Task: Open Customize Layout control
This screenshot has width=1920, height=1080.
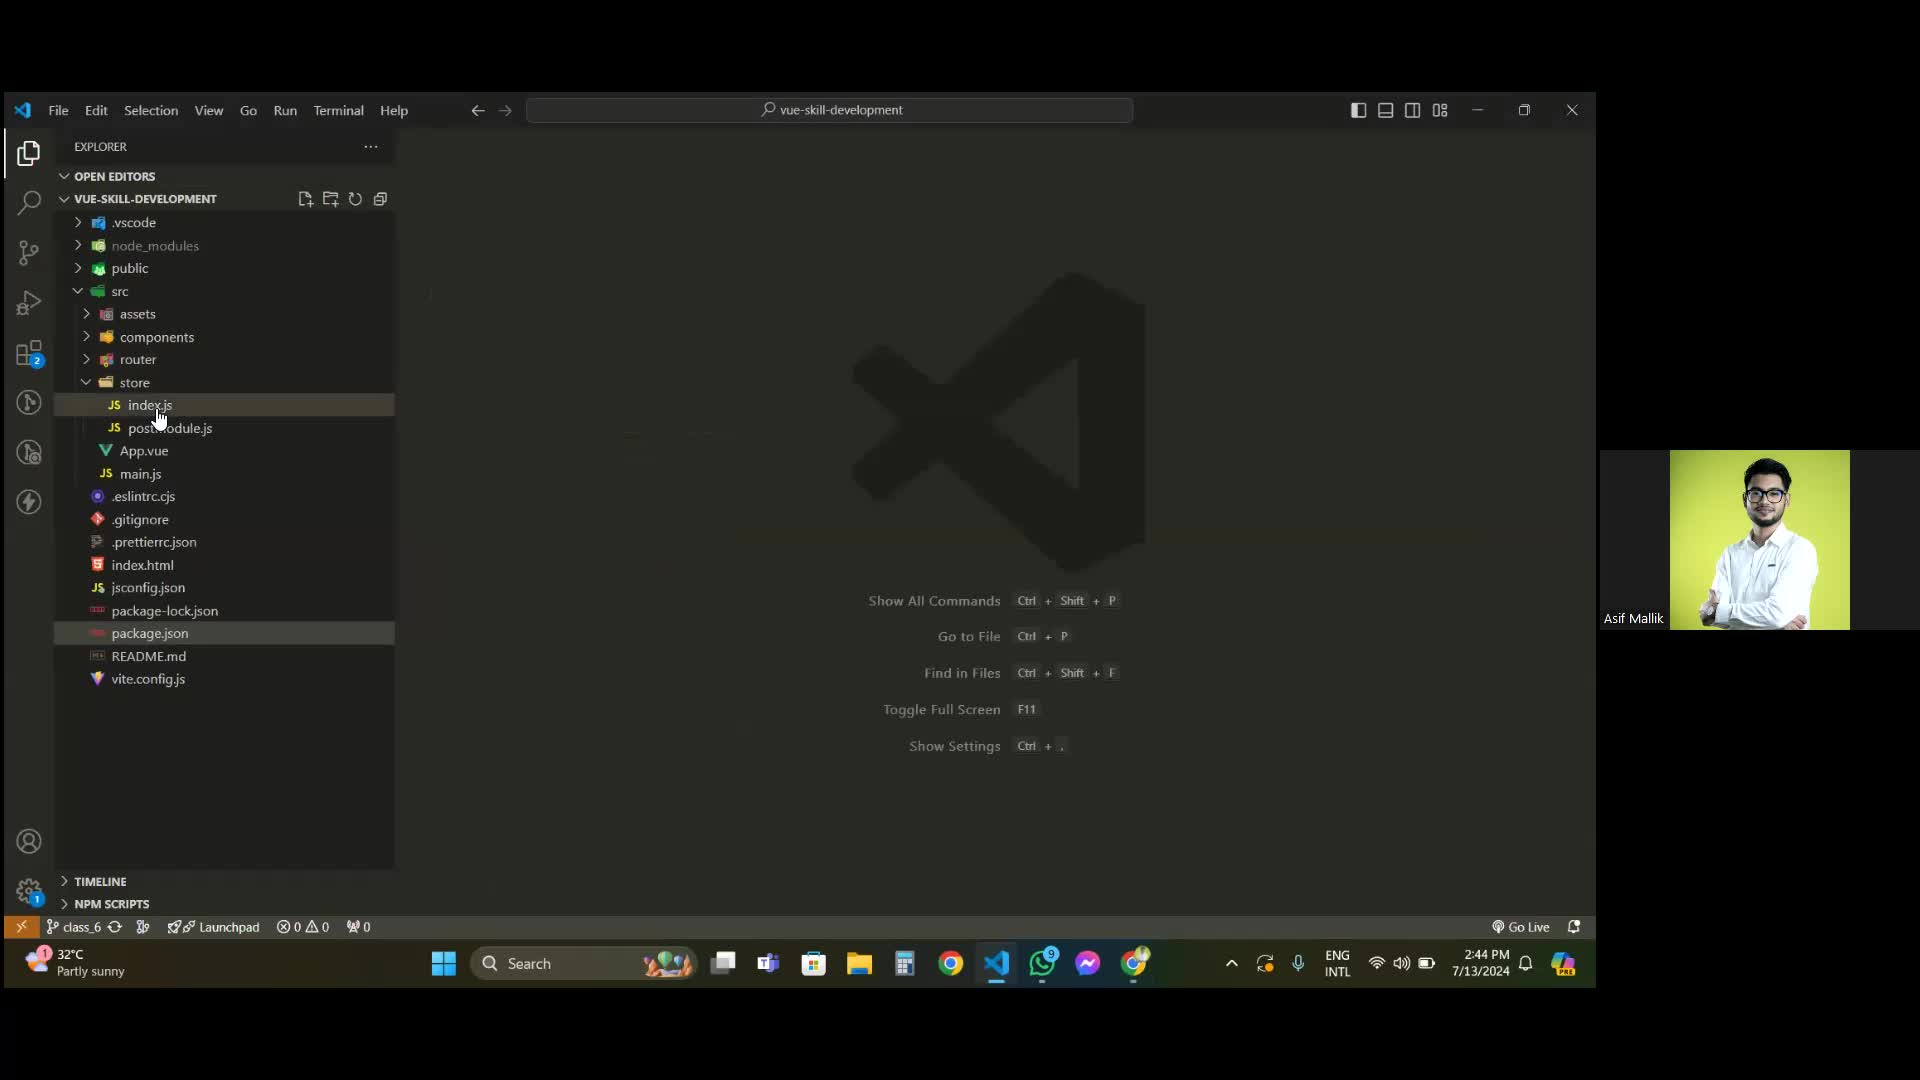Action: tap(1440, 111)
